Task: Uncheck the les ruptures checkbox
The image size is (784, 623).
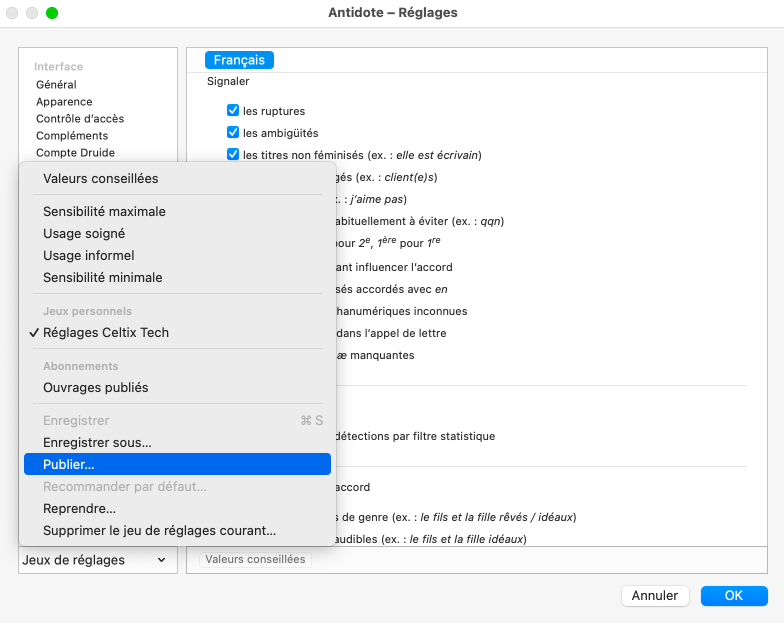Action: pos(233,111)
